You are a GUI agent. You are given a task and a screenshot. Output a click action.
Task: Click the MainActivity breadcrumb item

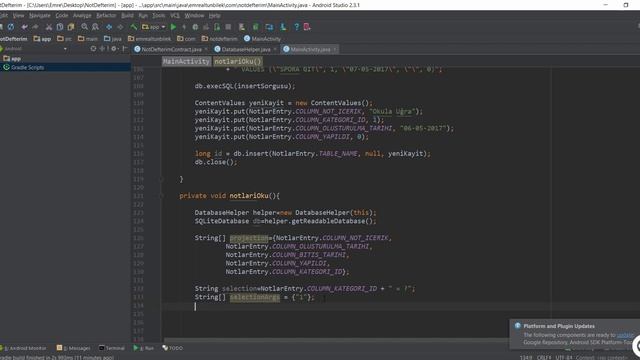pyautogui.click(x=262, y=39)
